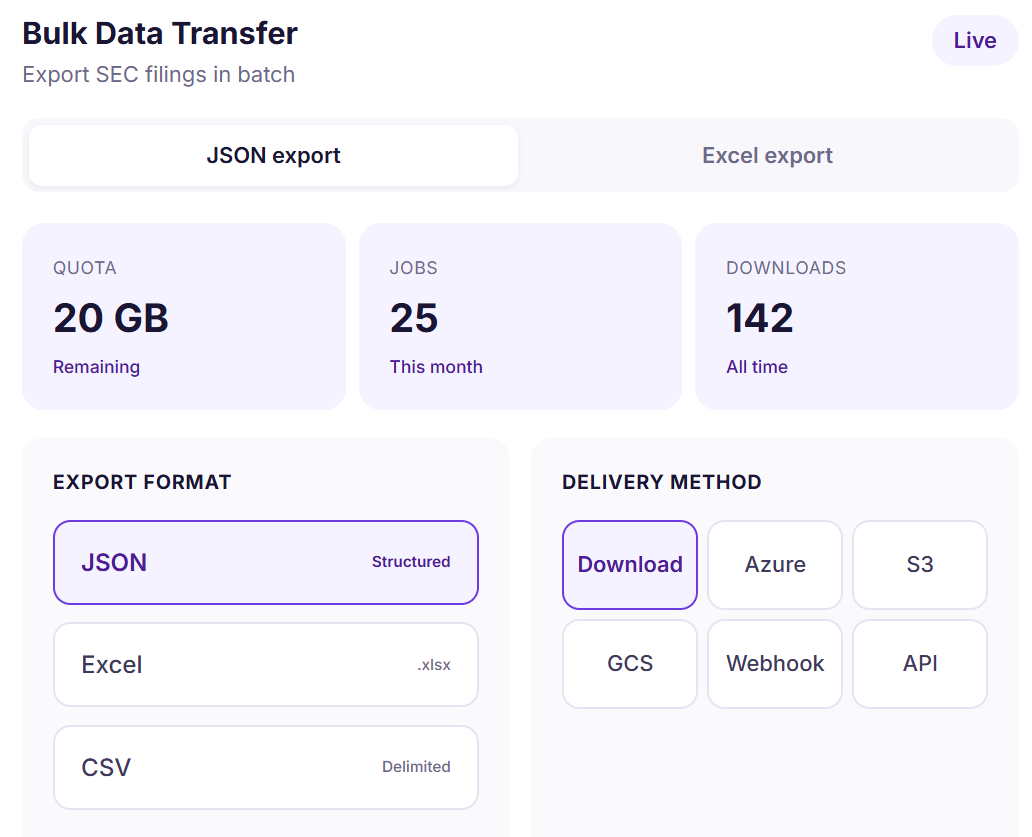Click the This month label under Jobs
This screenshot has width=1032, height=837.
point(436,367)
